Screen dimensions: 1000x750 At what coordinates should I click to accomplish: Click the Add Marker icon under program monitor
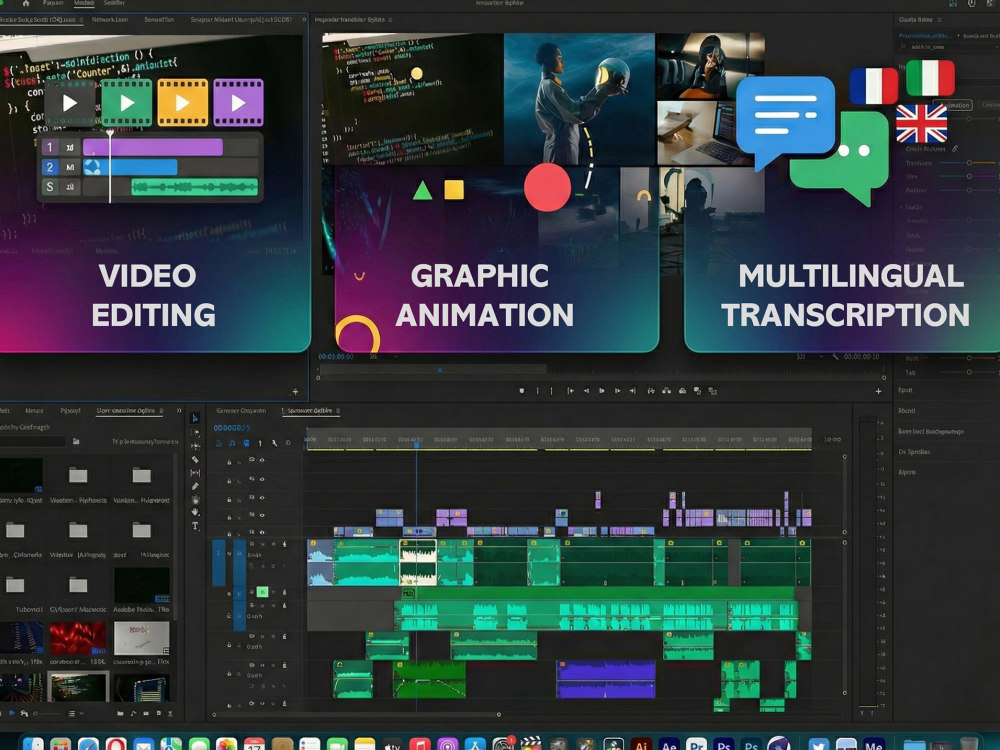522,391
